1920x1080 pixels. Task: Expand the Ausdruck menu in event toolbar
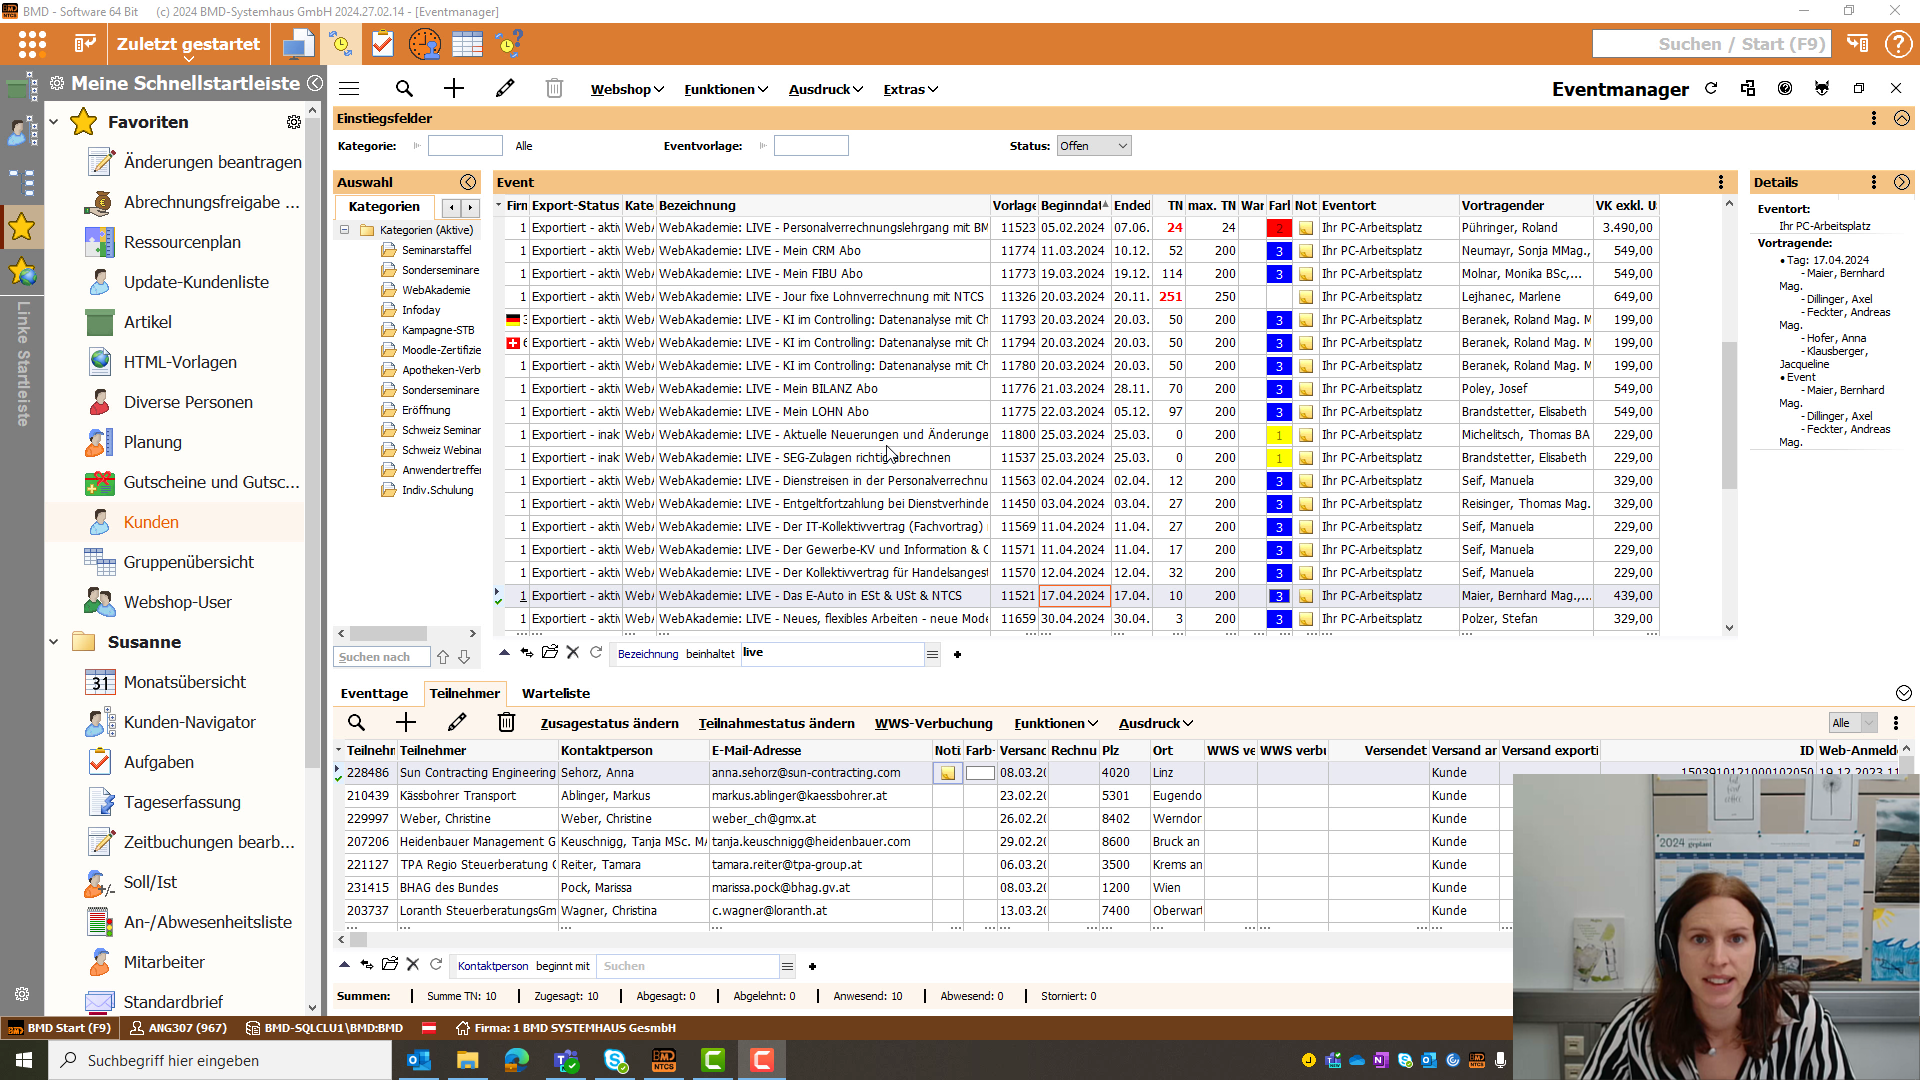(x=825, y=89)
